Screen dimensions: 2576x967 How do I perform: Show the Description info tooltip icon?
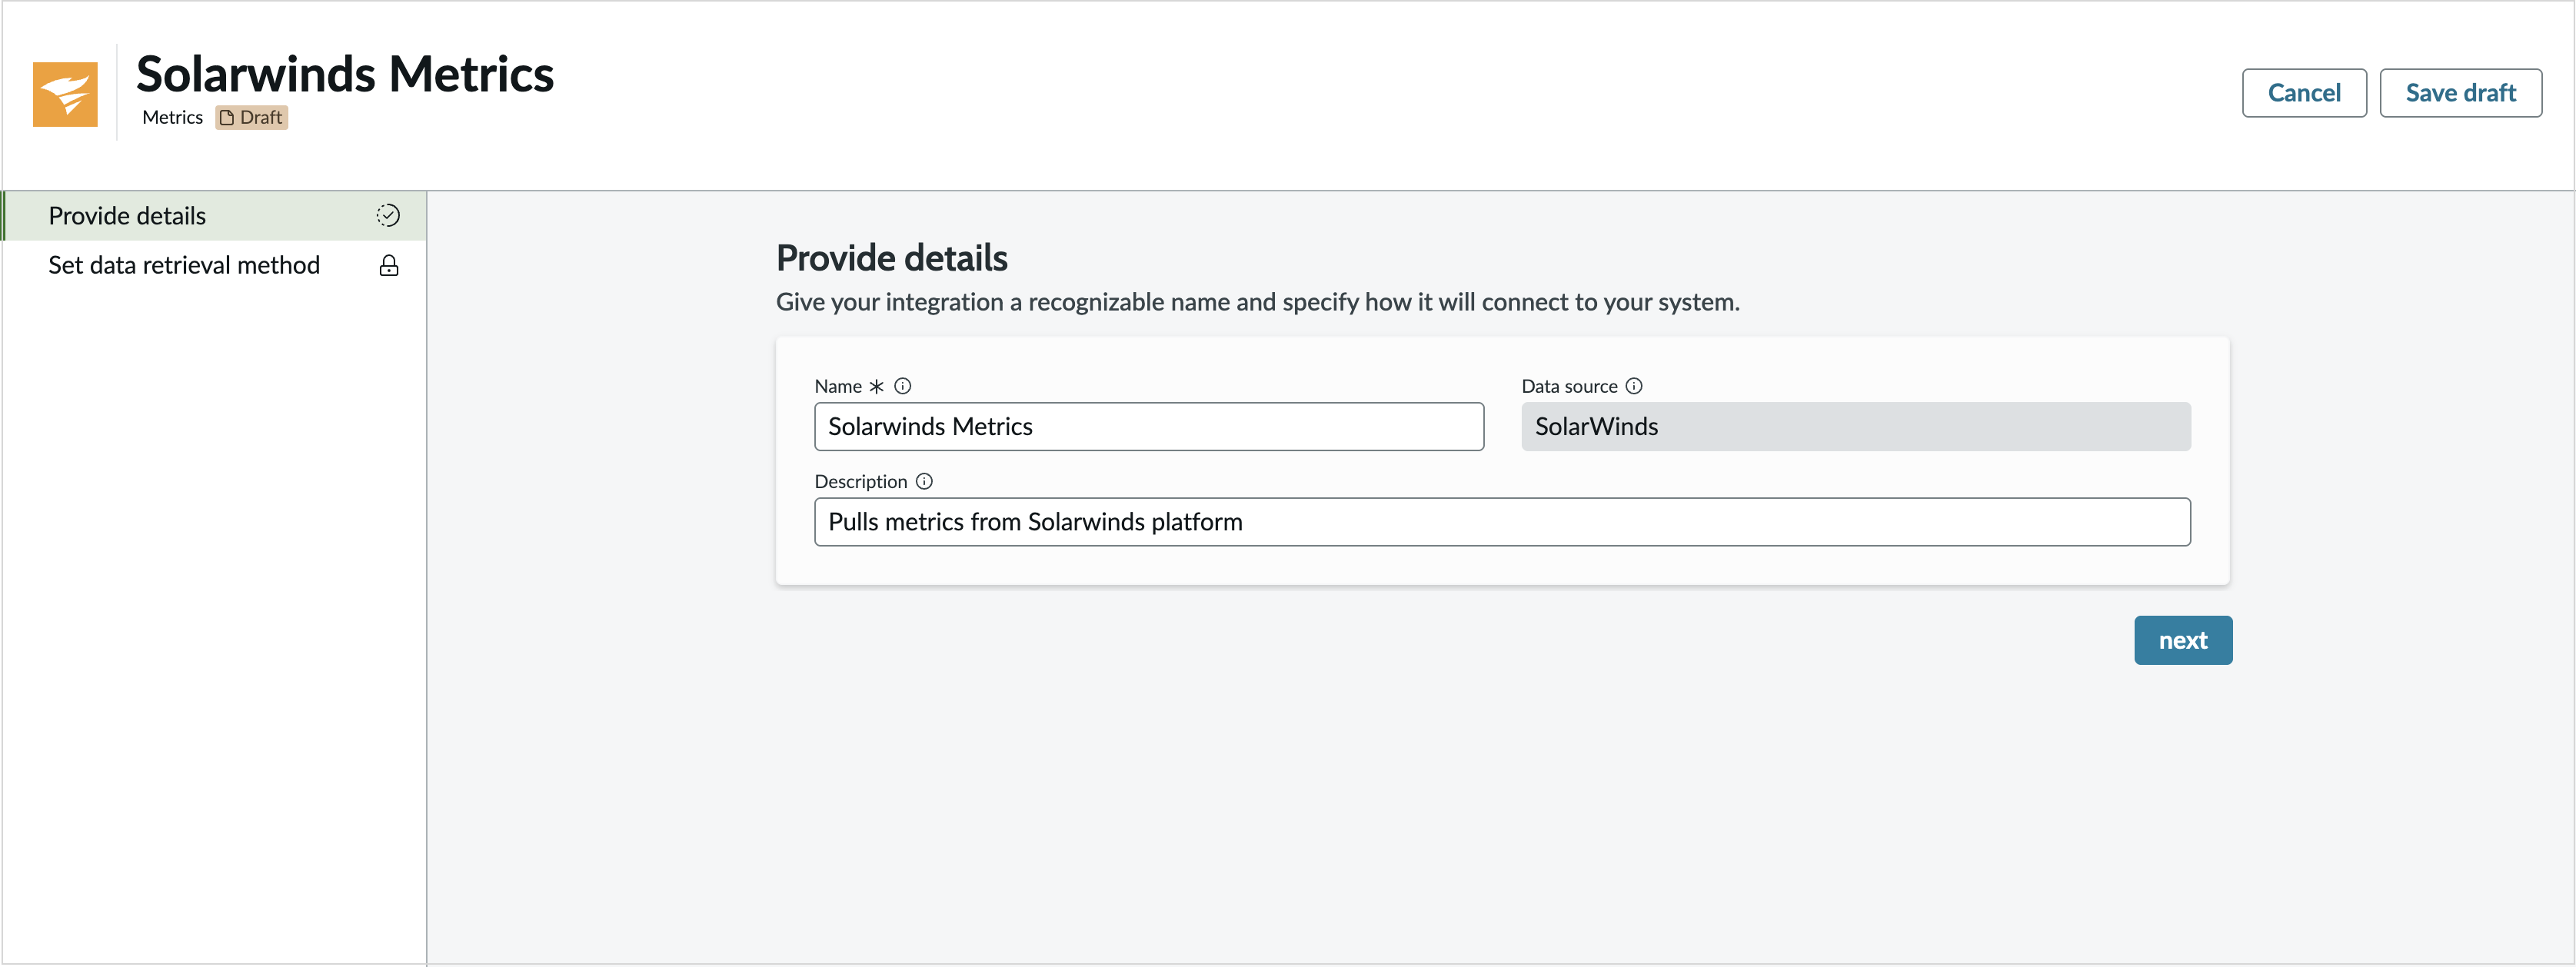(x=924, y=481)
